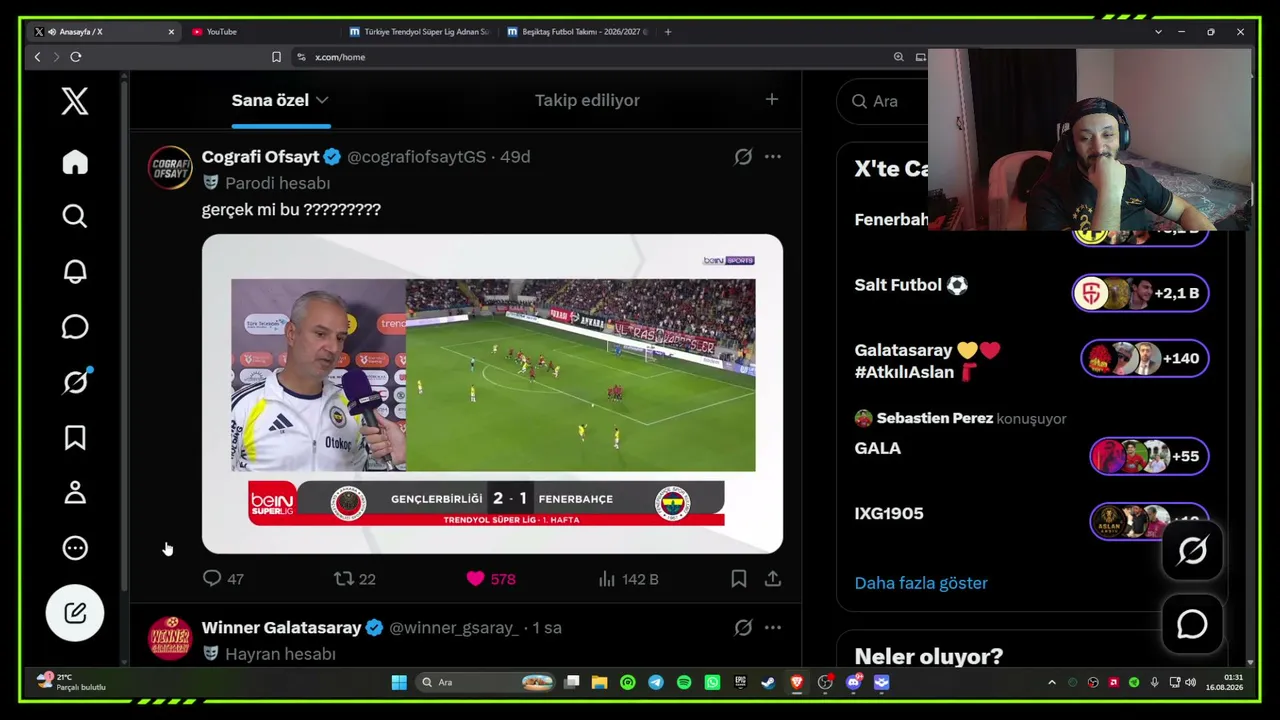Open floating Grok button
This screenshot has width=1280, height=720.
(x=1192, y=551)
